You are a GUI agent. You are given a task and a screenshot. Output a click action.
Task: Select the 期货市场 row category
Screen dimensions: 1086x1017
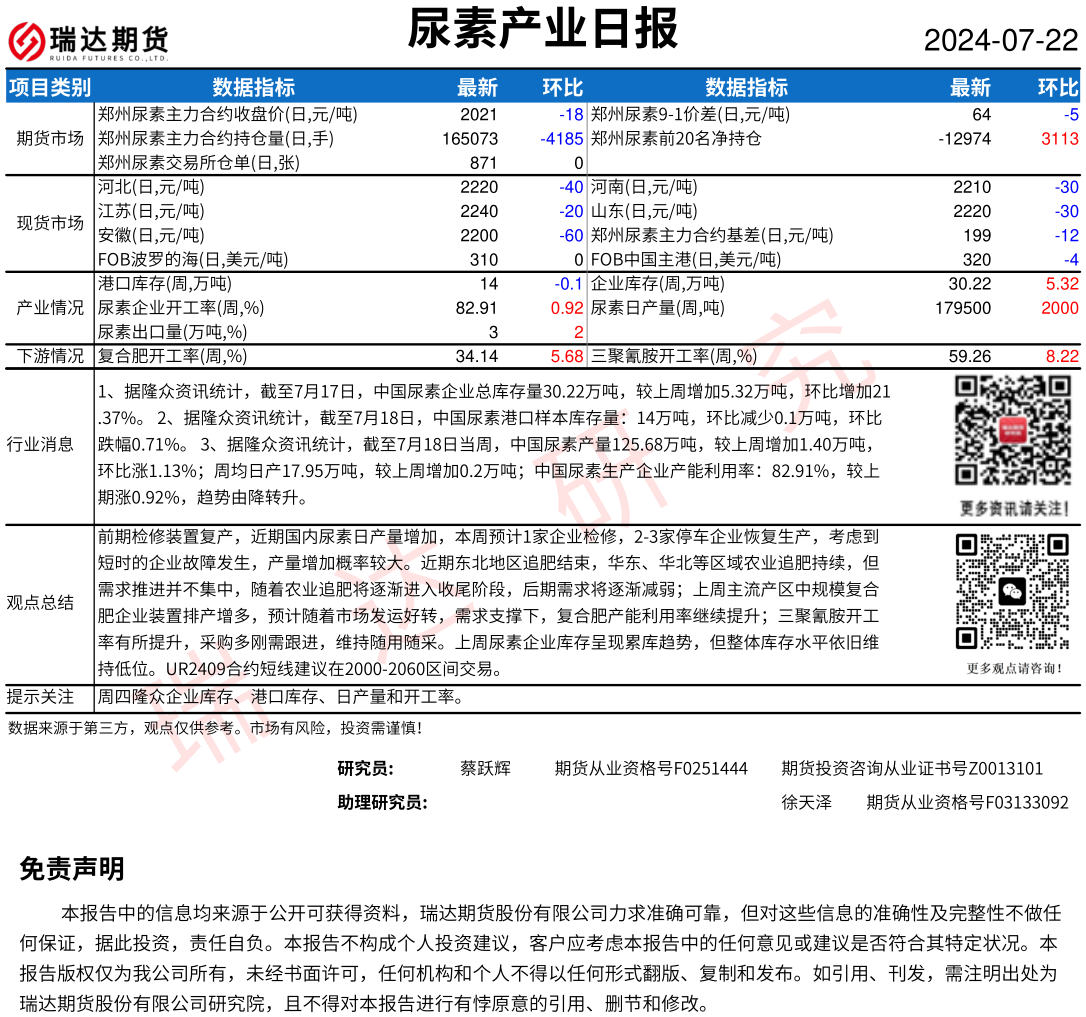point(50,138)
